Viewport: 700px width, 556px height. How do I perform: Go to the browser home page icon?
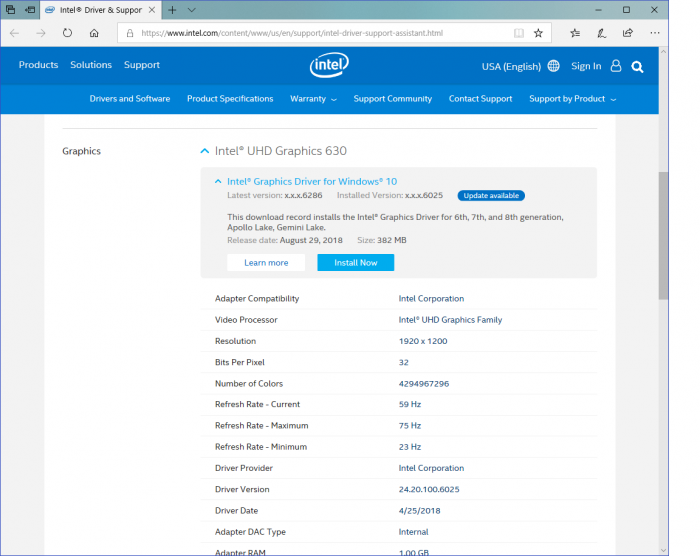tap(94, 33)
